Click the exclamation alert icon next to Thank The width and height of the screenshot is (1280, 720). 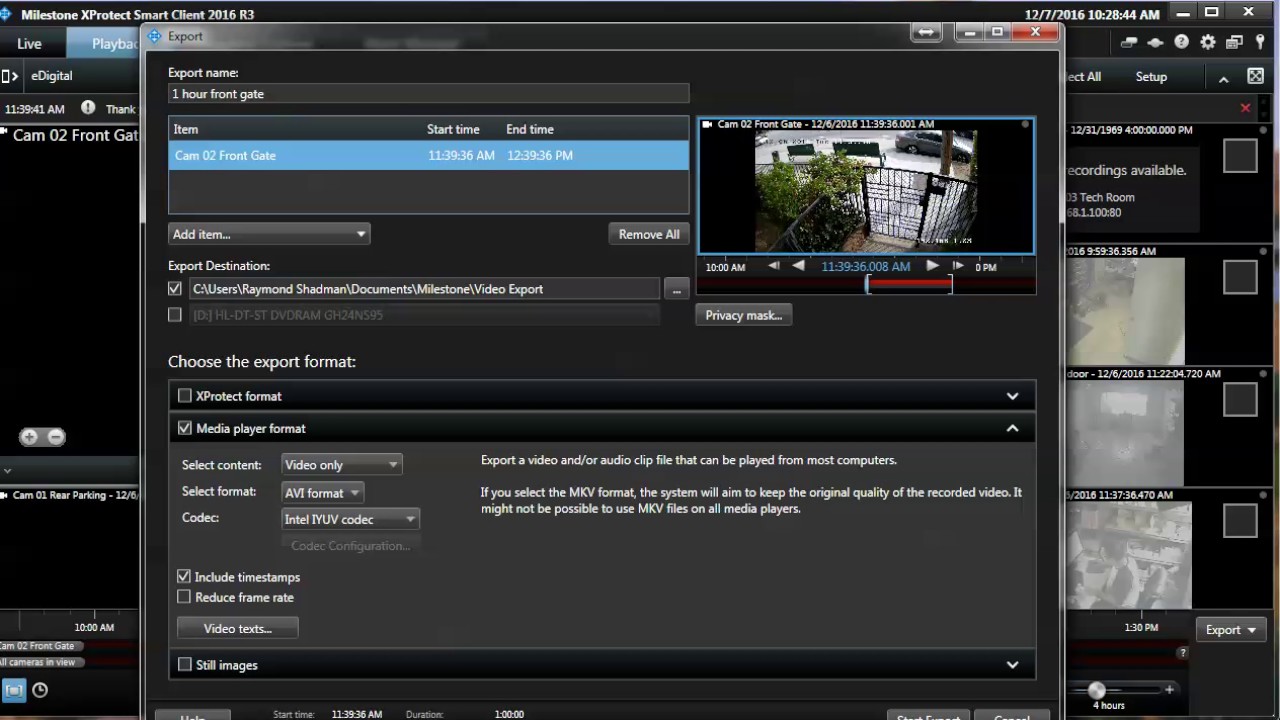[x=88, y=108]
